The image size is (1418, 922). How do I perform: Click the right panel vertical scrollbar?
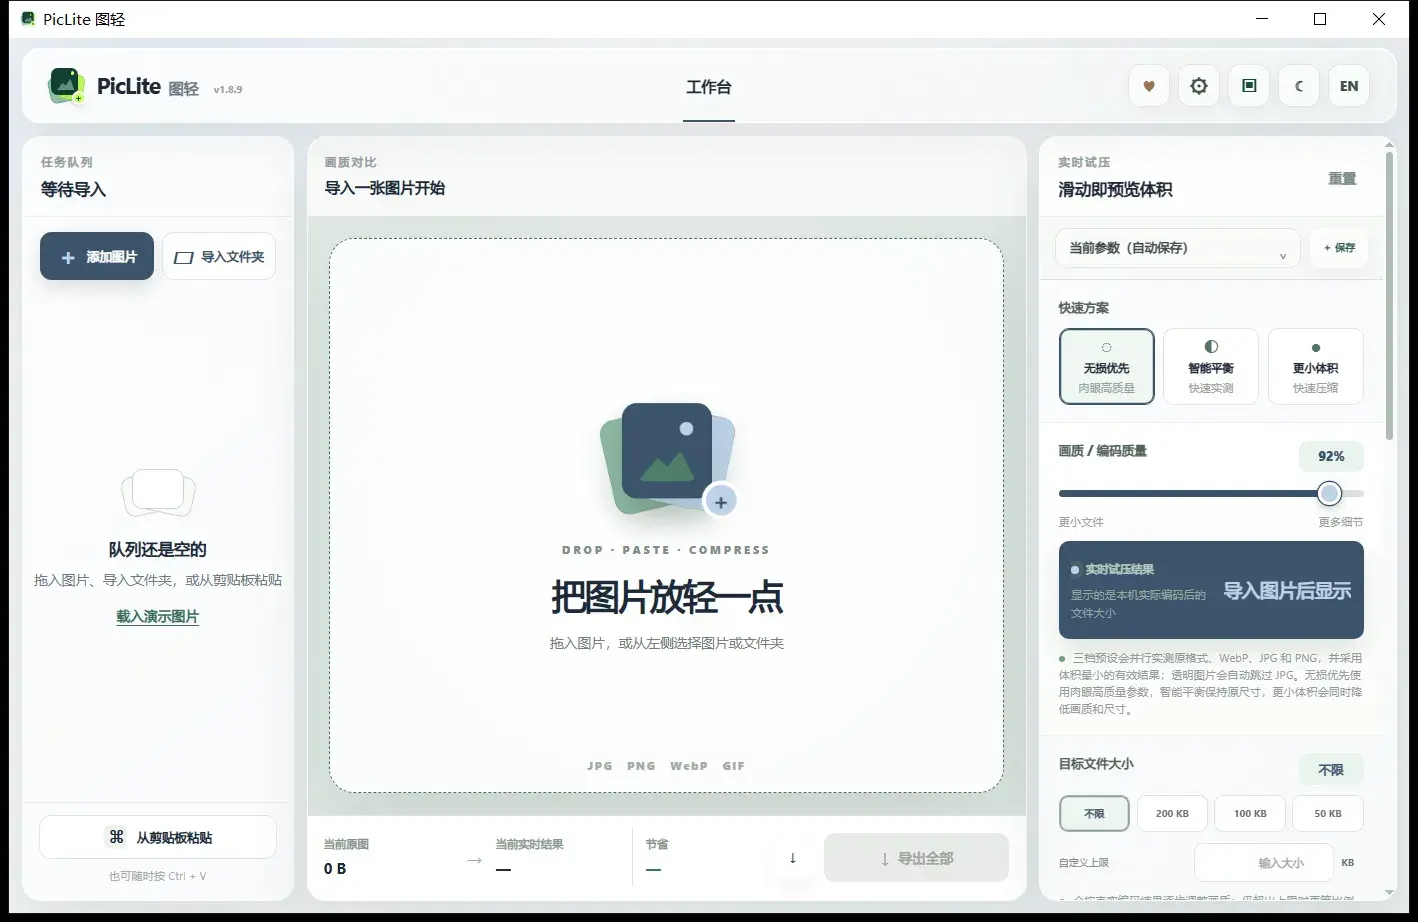coord(1390,296)
